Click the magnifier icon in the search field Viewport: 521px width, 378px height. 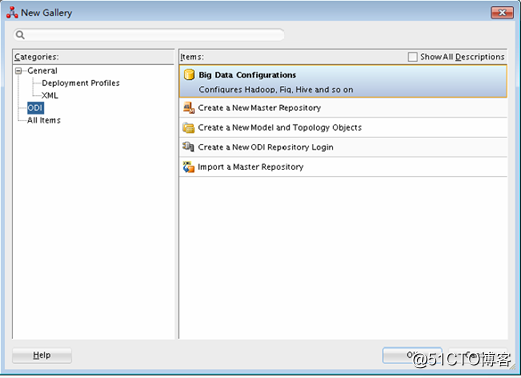click(20, 35)
